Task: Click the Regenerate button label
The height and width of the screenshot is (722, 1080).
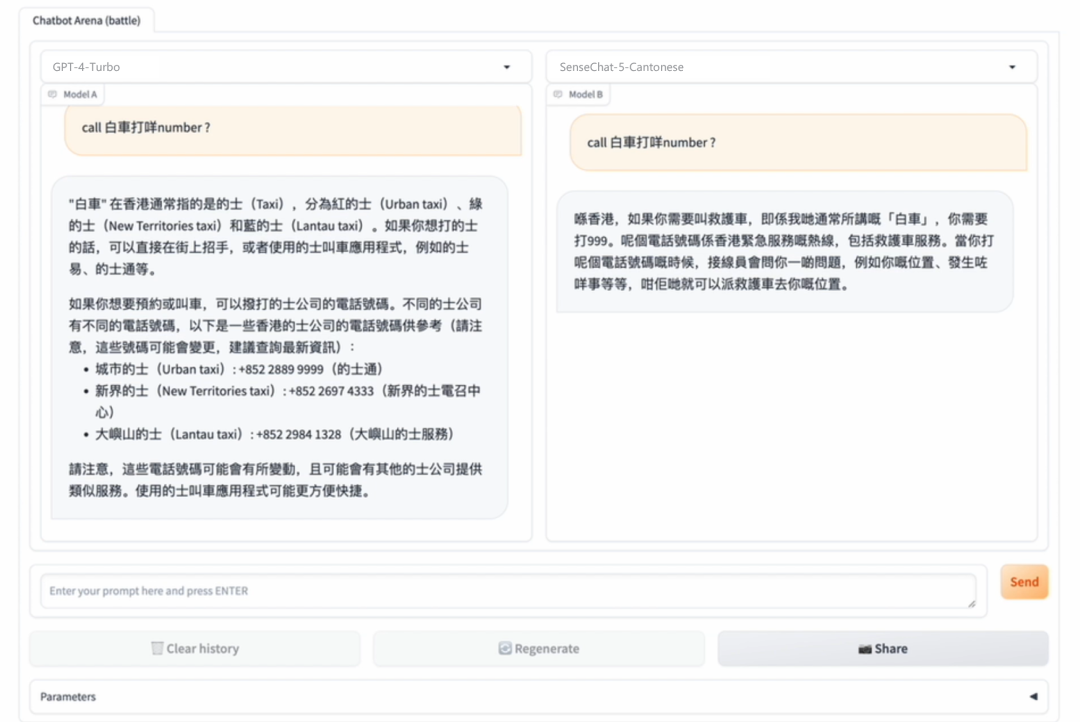Action: tap(546, 648)
